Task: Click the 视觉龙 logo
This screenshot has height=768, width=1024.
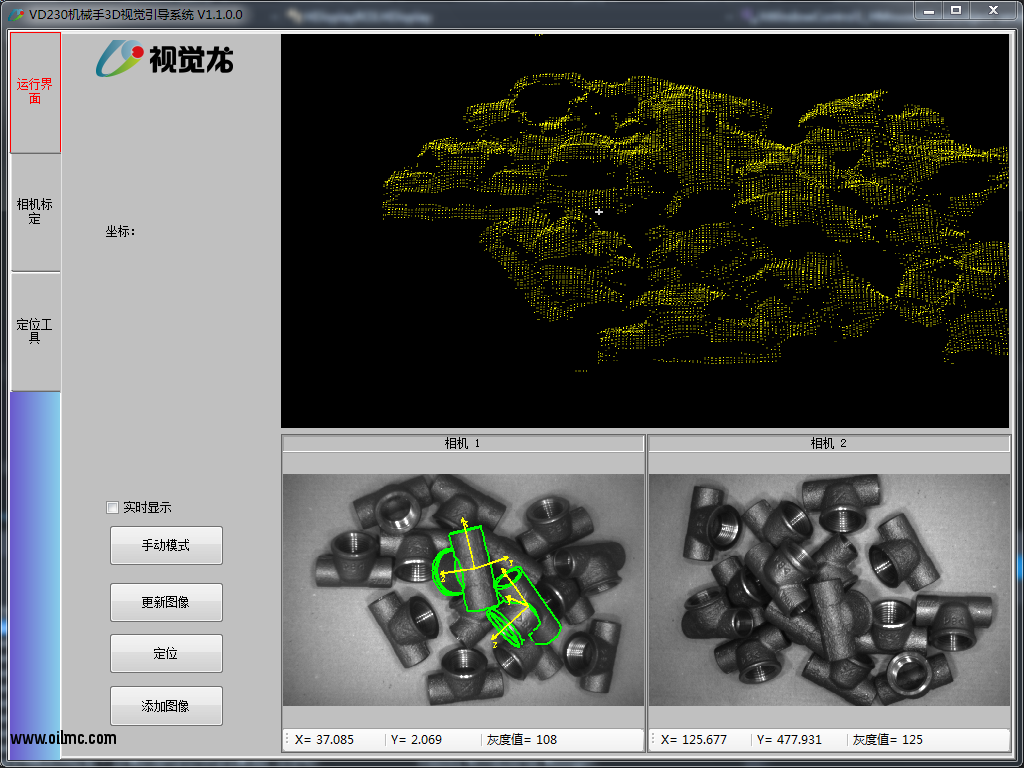Action: click(165, 58)
